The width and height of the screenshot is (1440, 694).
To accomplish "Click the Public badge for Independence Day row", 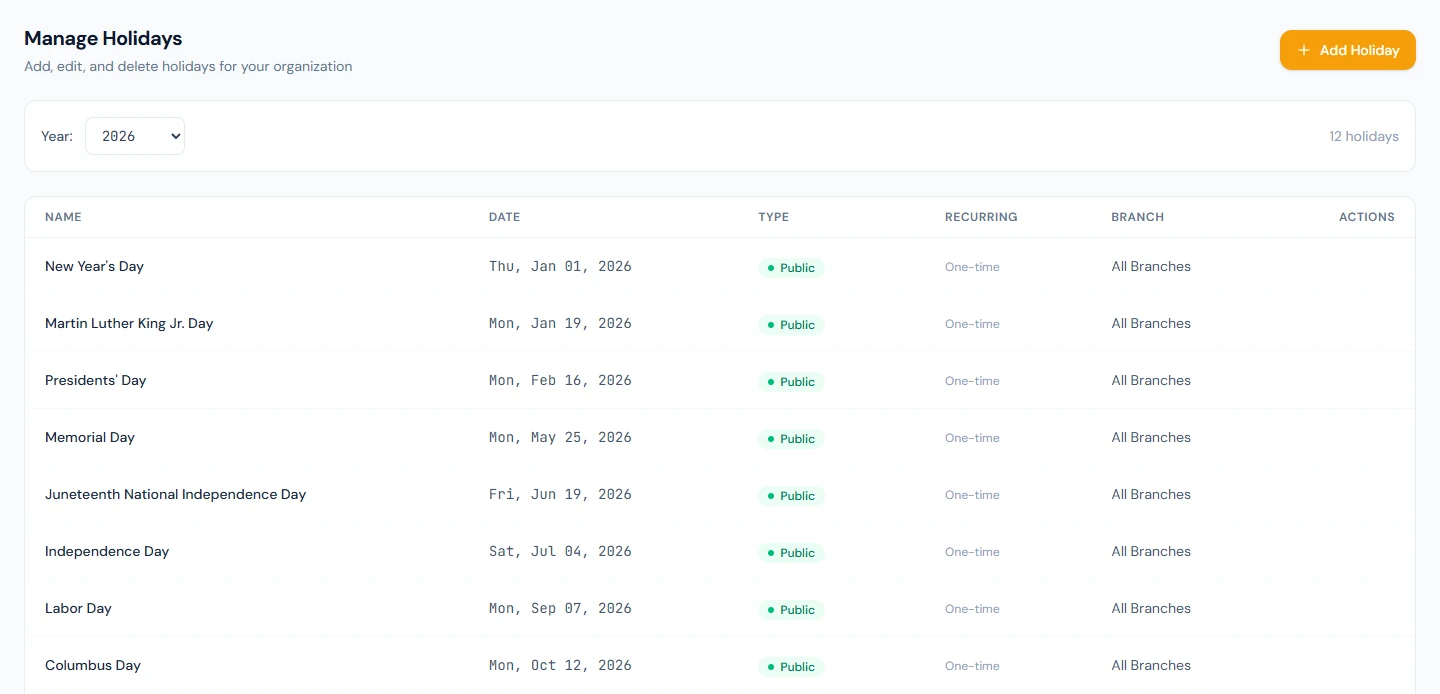I will point(791,553).
